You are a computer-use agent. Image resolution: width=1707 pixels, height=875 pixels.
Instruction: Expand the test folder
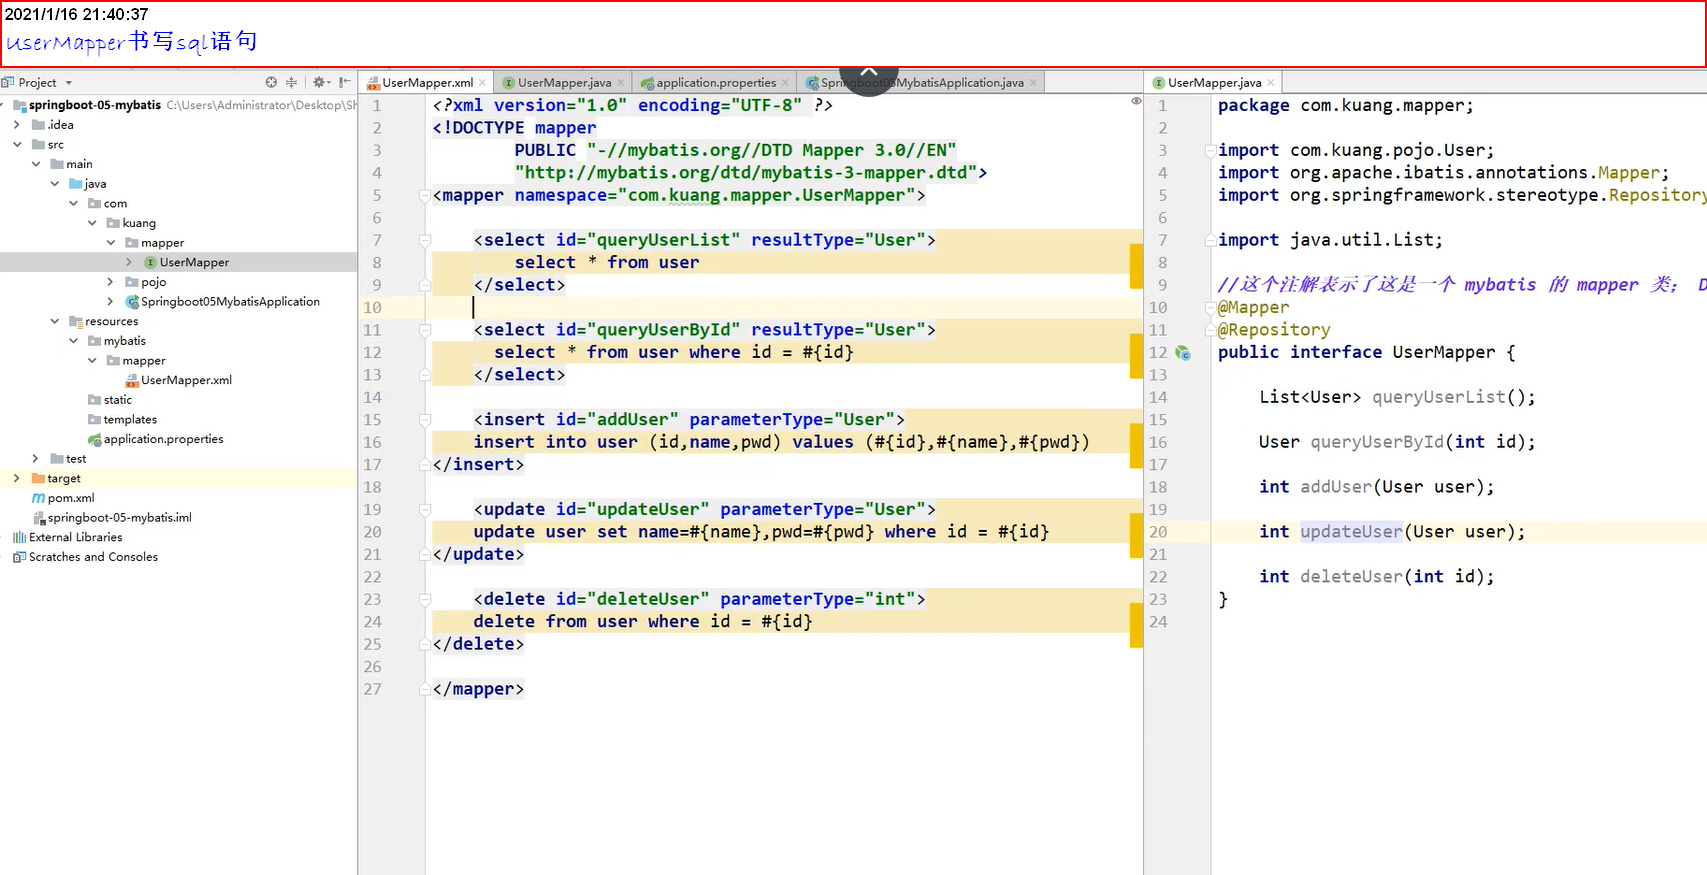coord(35,459)
